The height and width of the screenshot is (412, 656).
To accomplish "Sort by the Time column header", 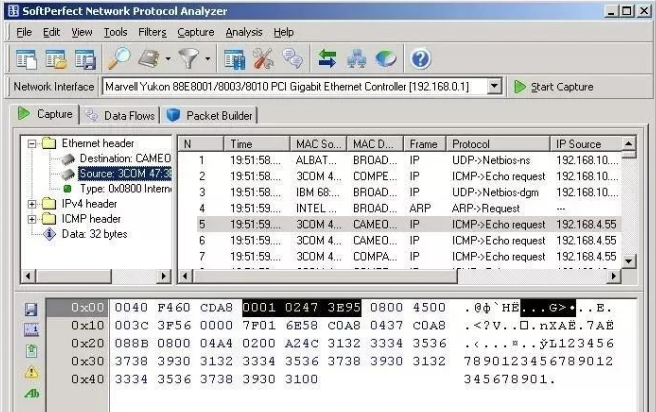I will point(257,144).
